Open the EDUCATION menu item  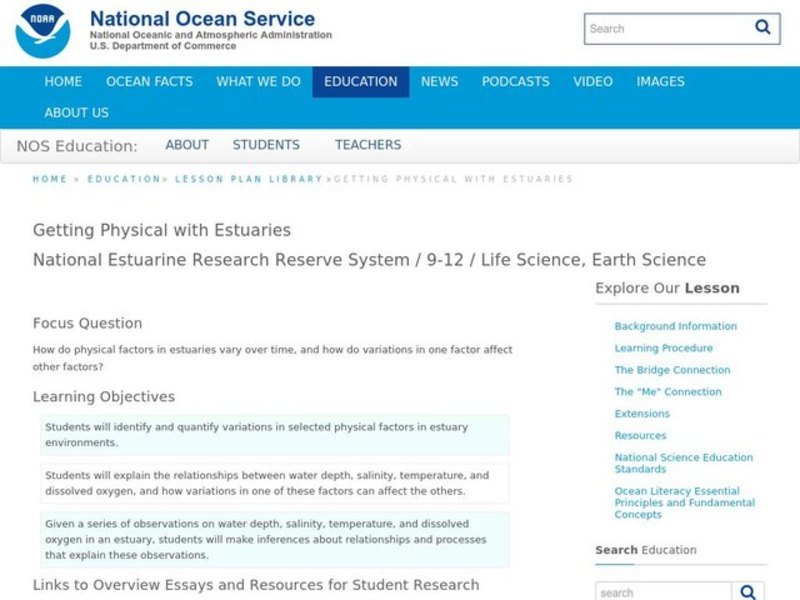coord(360,82)
